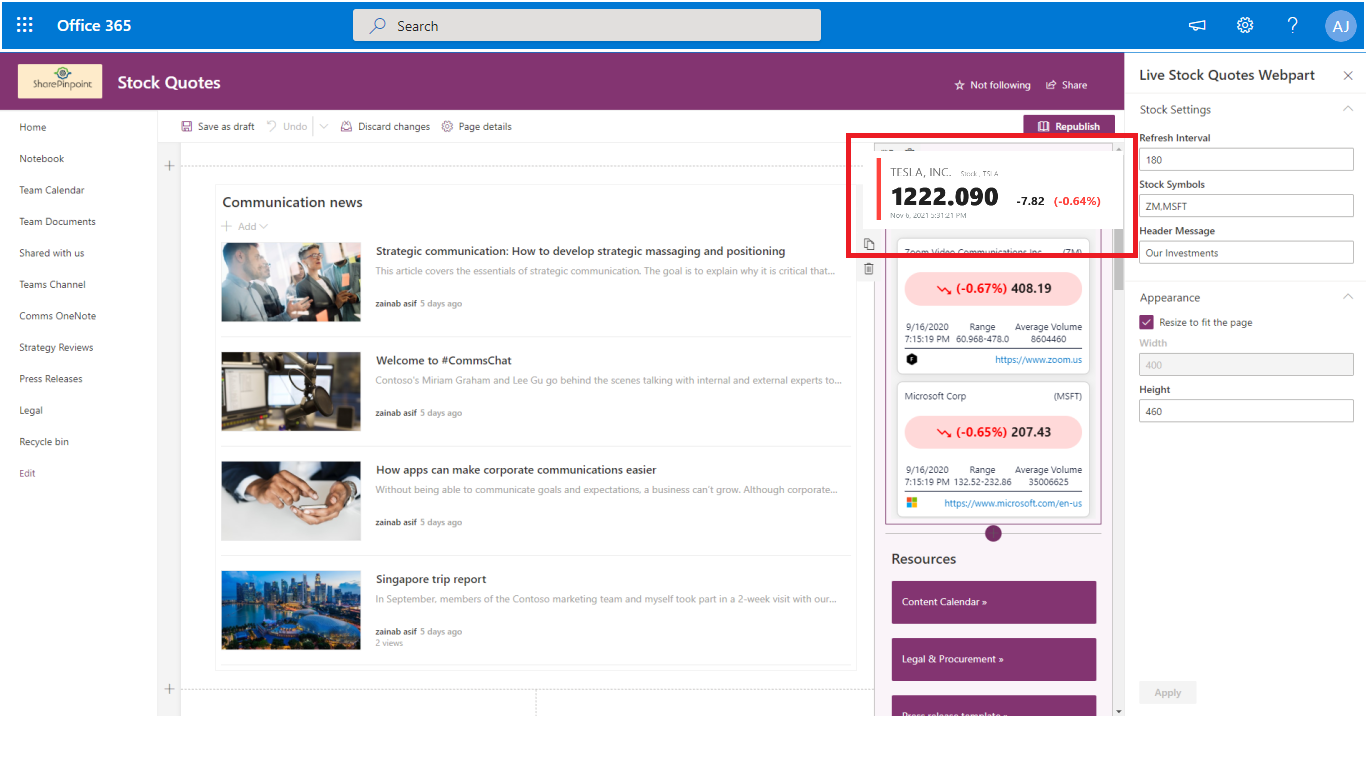Screen dimensions: 1366x768
Task: Click the Header Message input field
Action: click(1246, 252)
